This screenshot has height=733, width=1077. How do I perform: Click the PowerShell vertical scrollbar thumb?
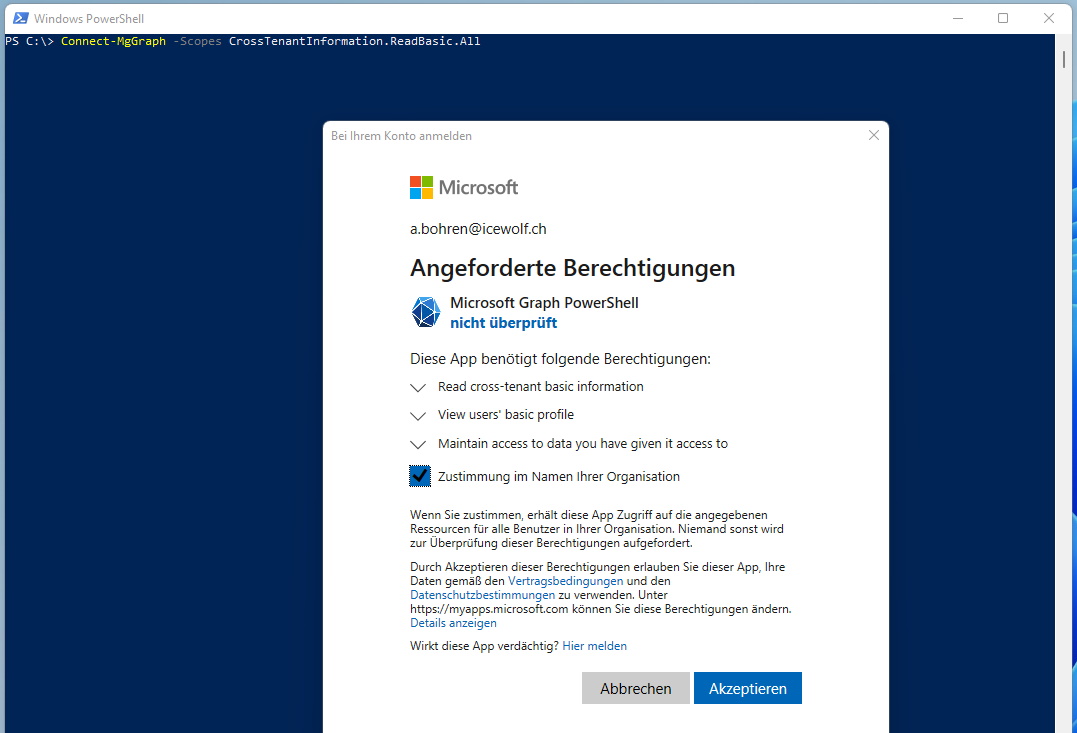coord(1063,60)
